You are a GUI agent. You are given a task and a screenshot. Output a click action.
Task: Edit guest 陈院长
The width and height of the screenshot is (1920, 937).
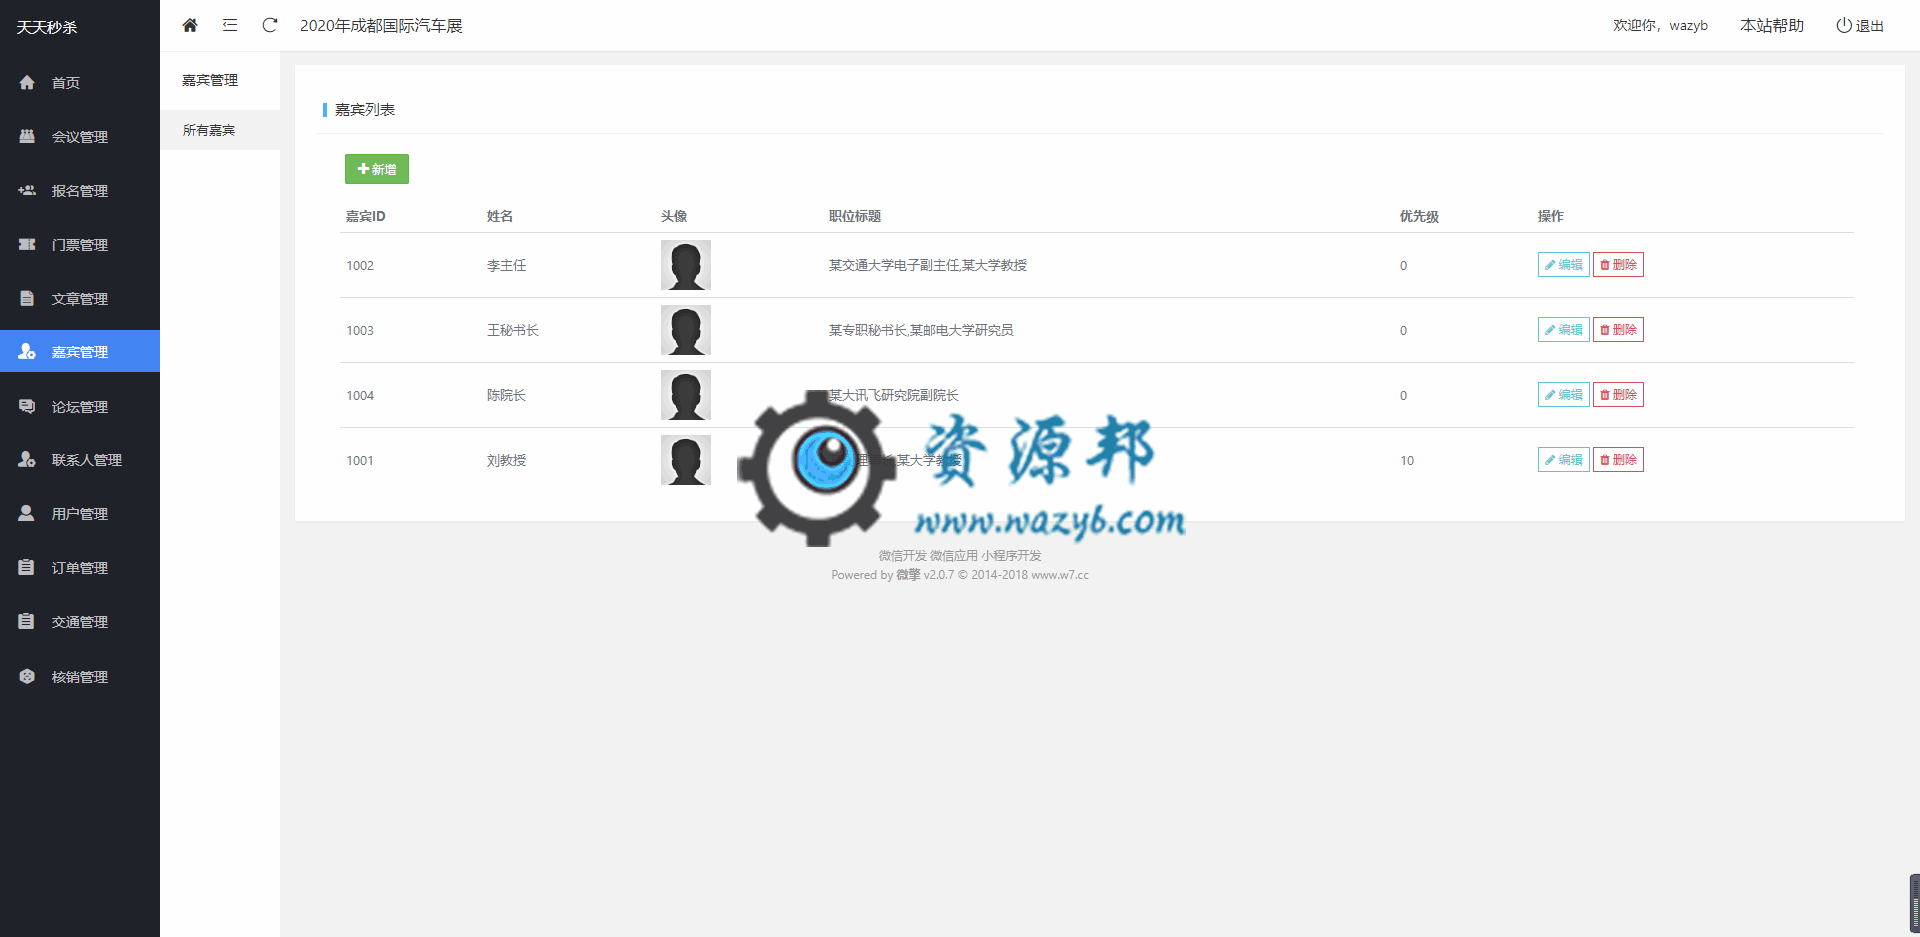pyautogui.click(x=1563, y=395)
